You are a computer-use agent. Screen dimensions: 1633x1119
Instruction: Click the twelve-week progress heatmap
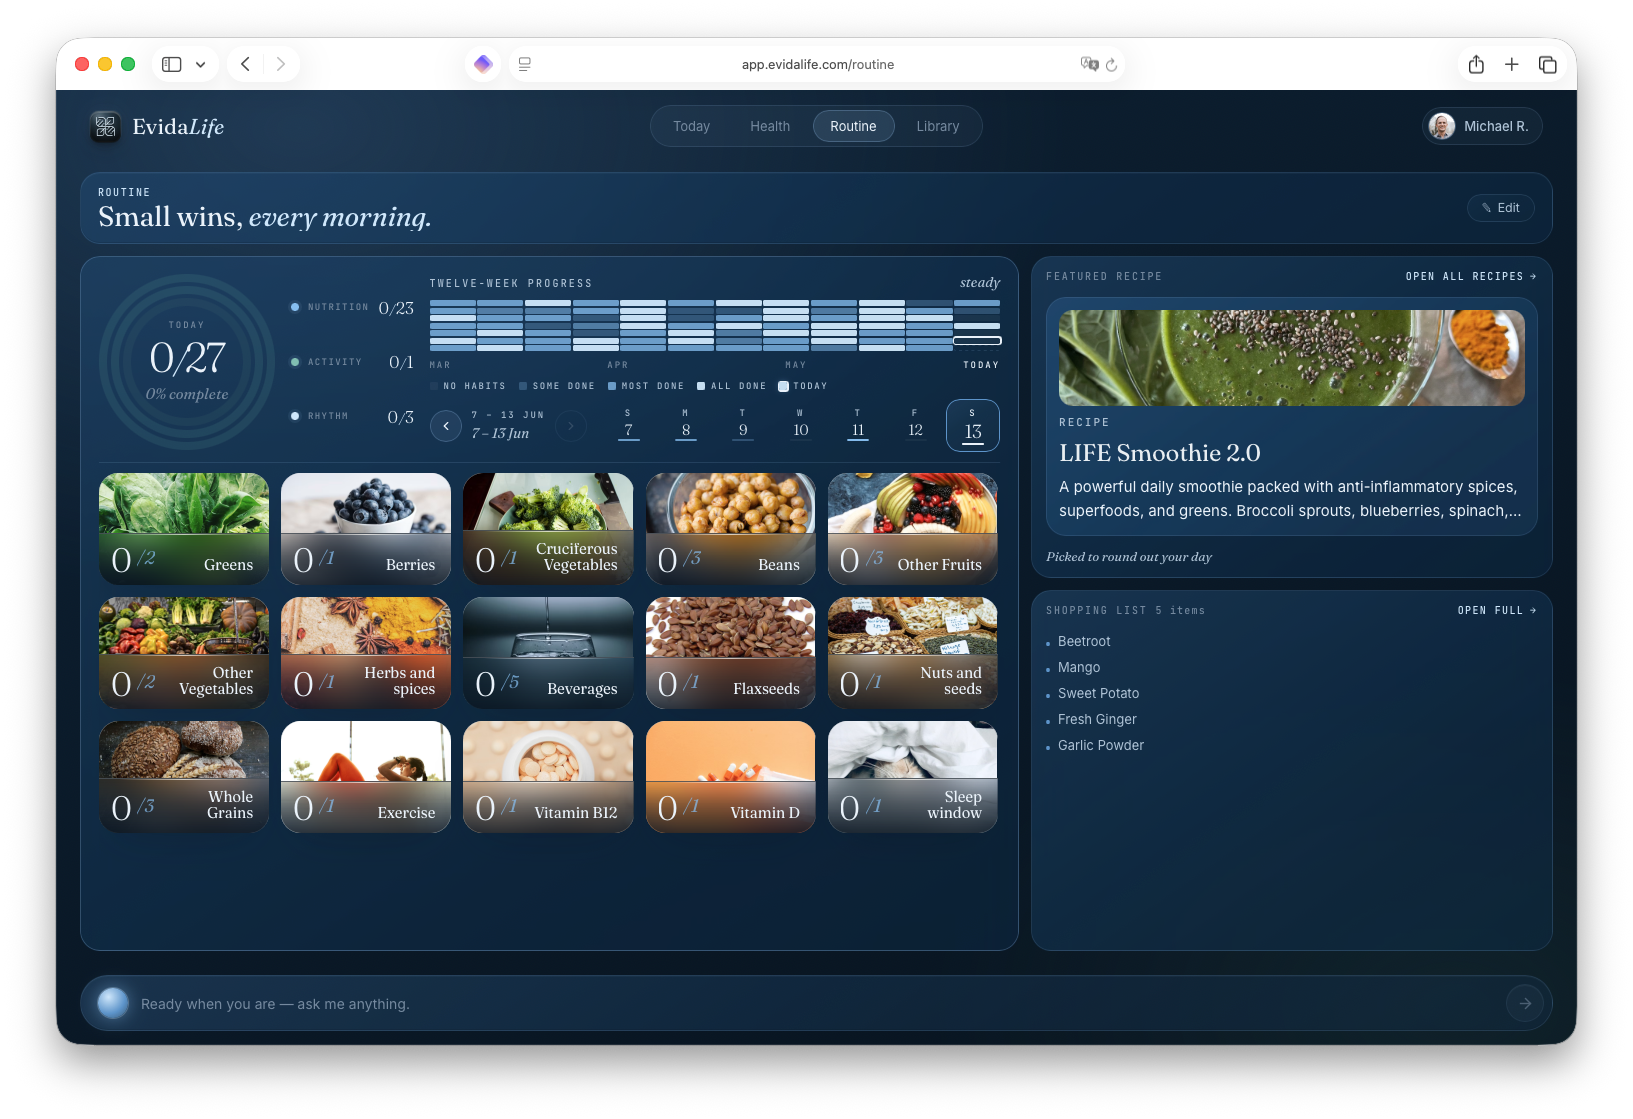tap(715, 325)
